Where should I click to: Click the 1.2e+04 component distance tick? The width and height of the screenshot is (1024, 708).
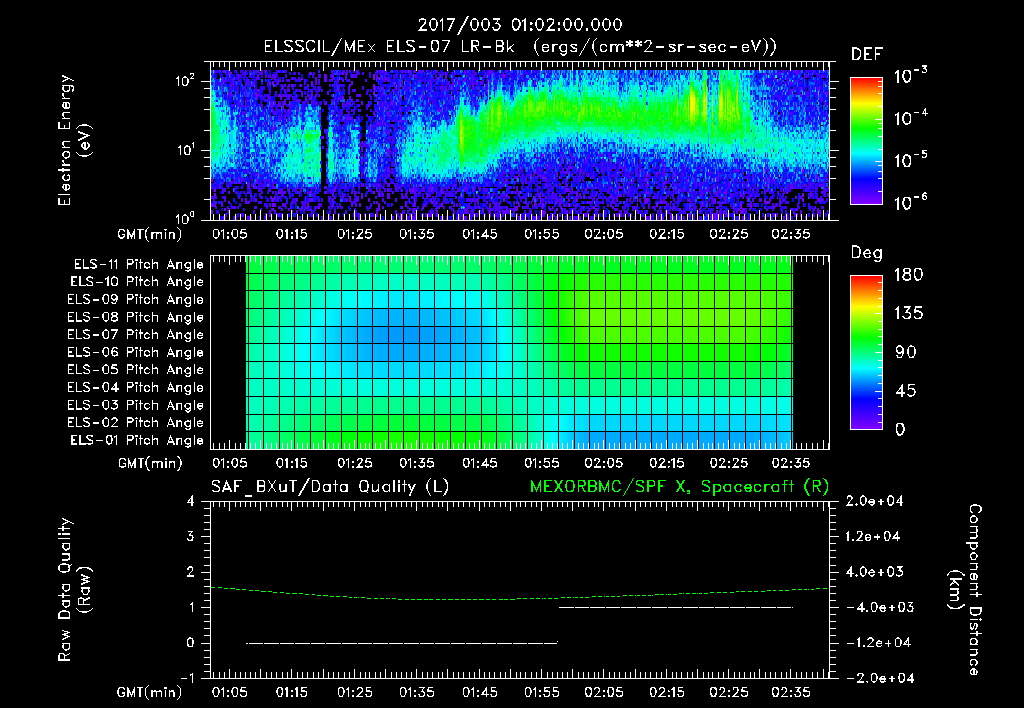tap(874, 536)
